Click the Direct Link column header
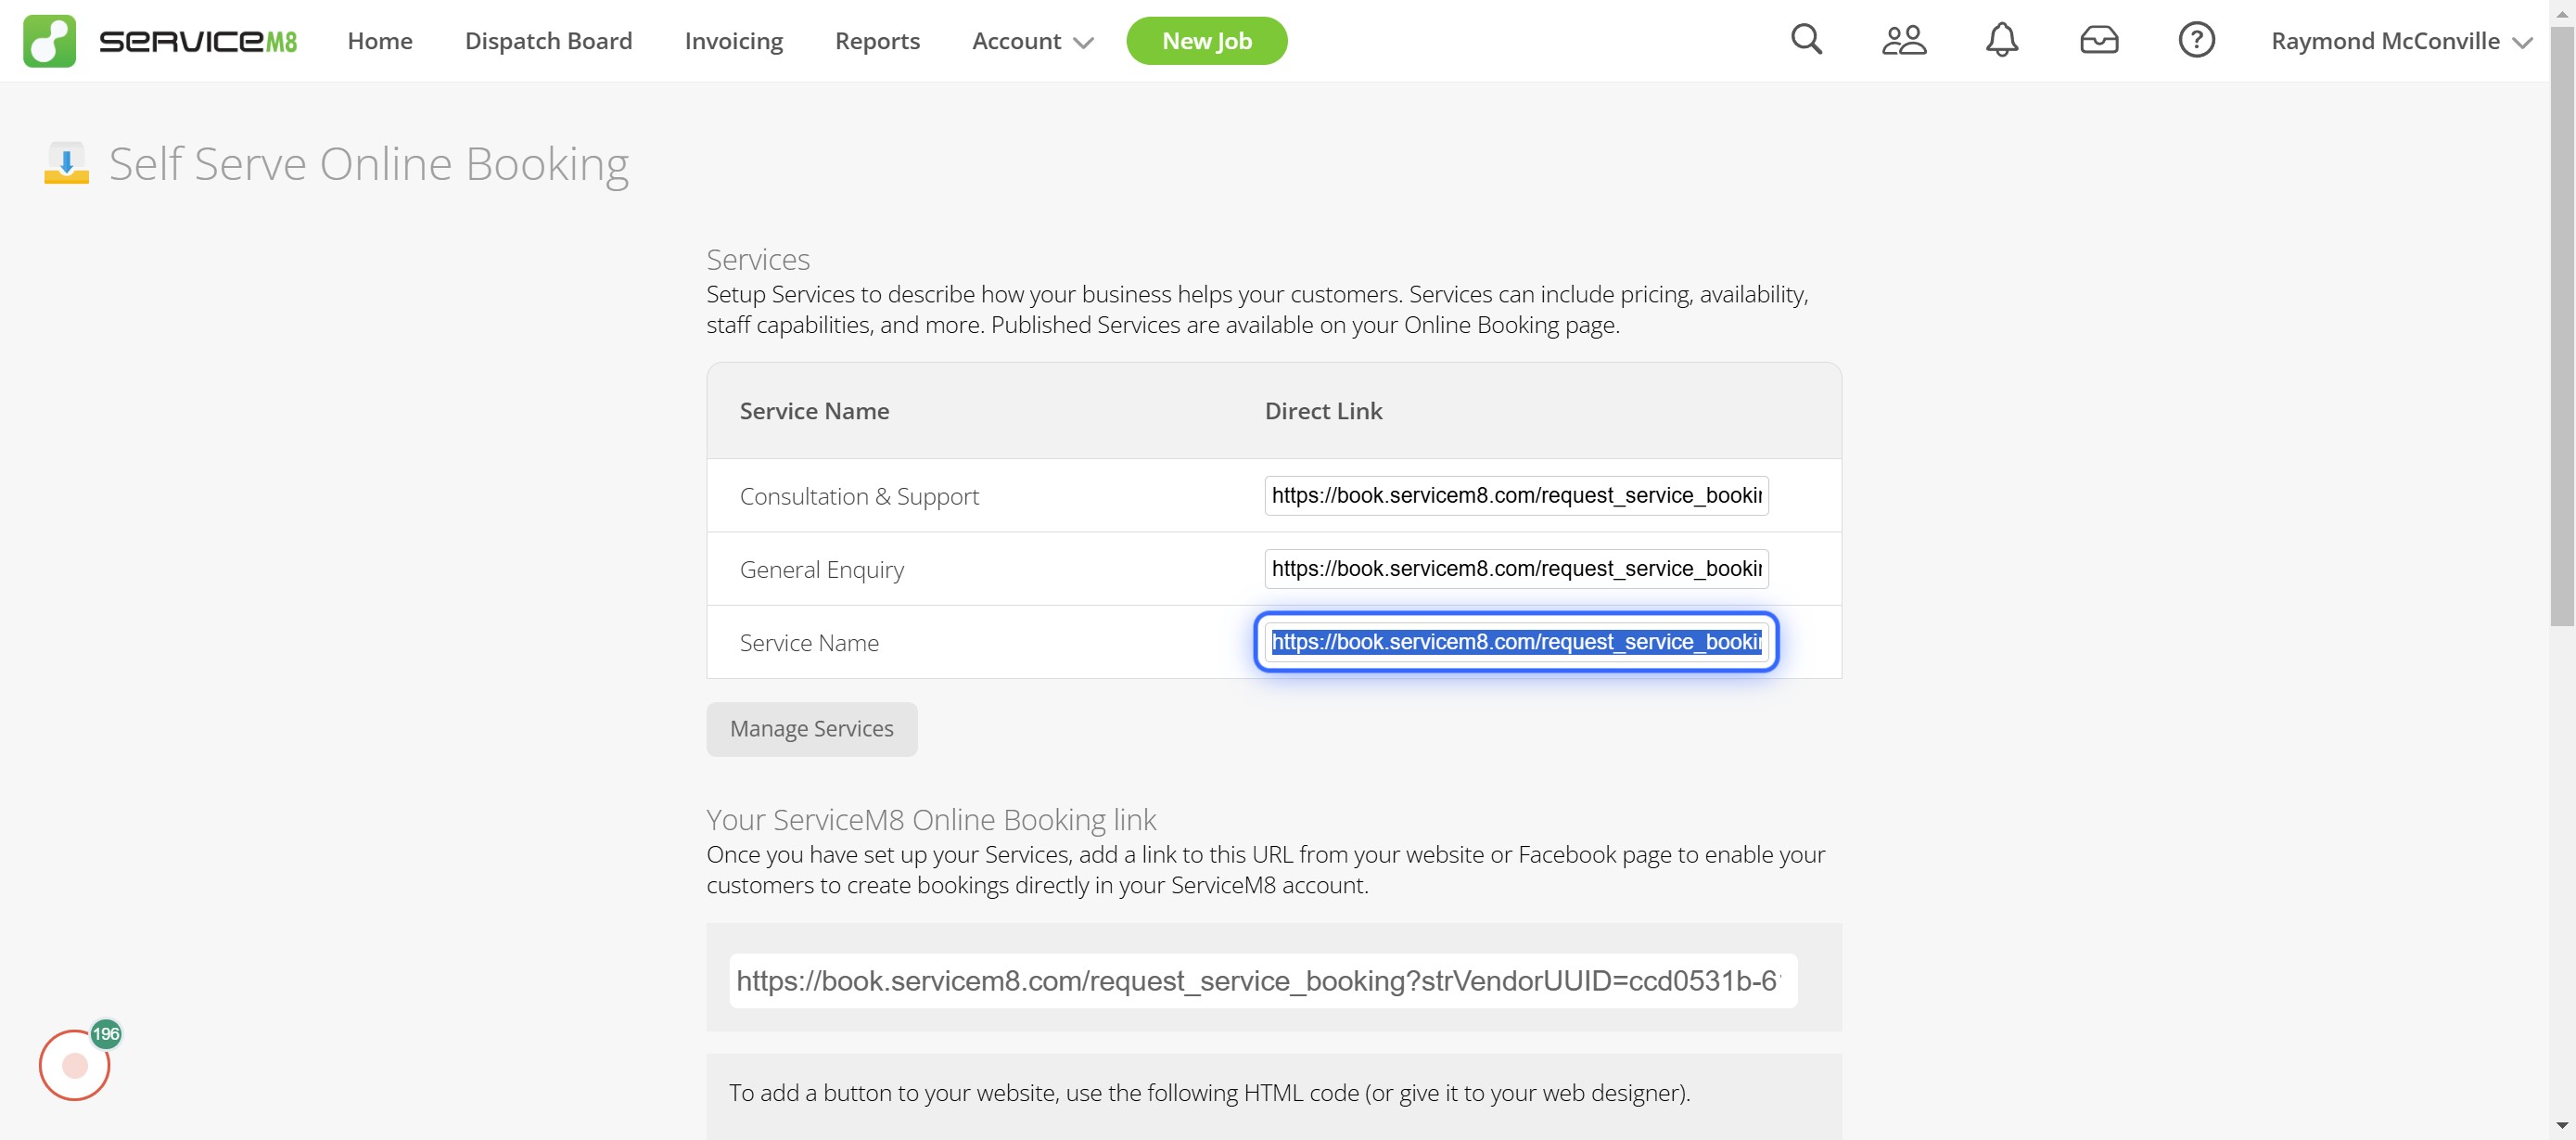The height and width of the screenshot is (1140, 2576). click(1323, 411)
